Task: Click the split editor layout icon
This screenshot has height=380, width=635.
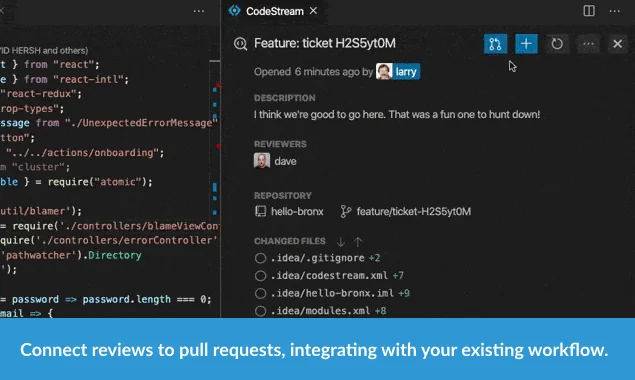Action: 589,11
